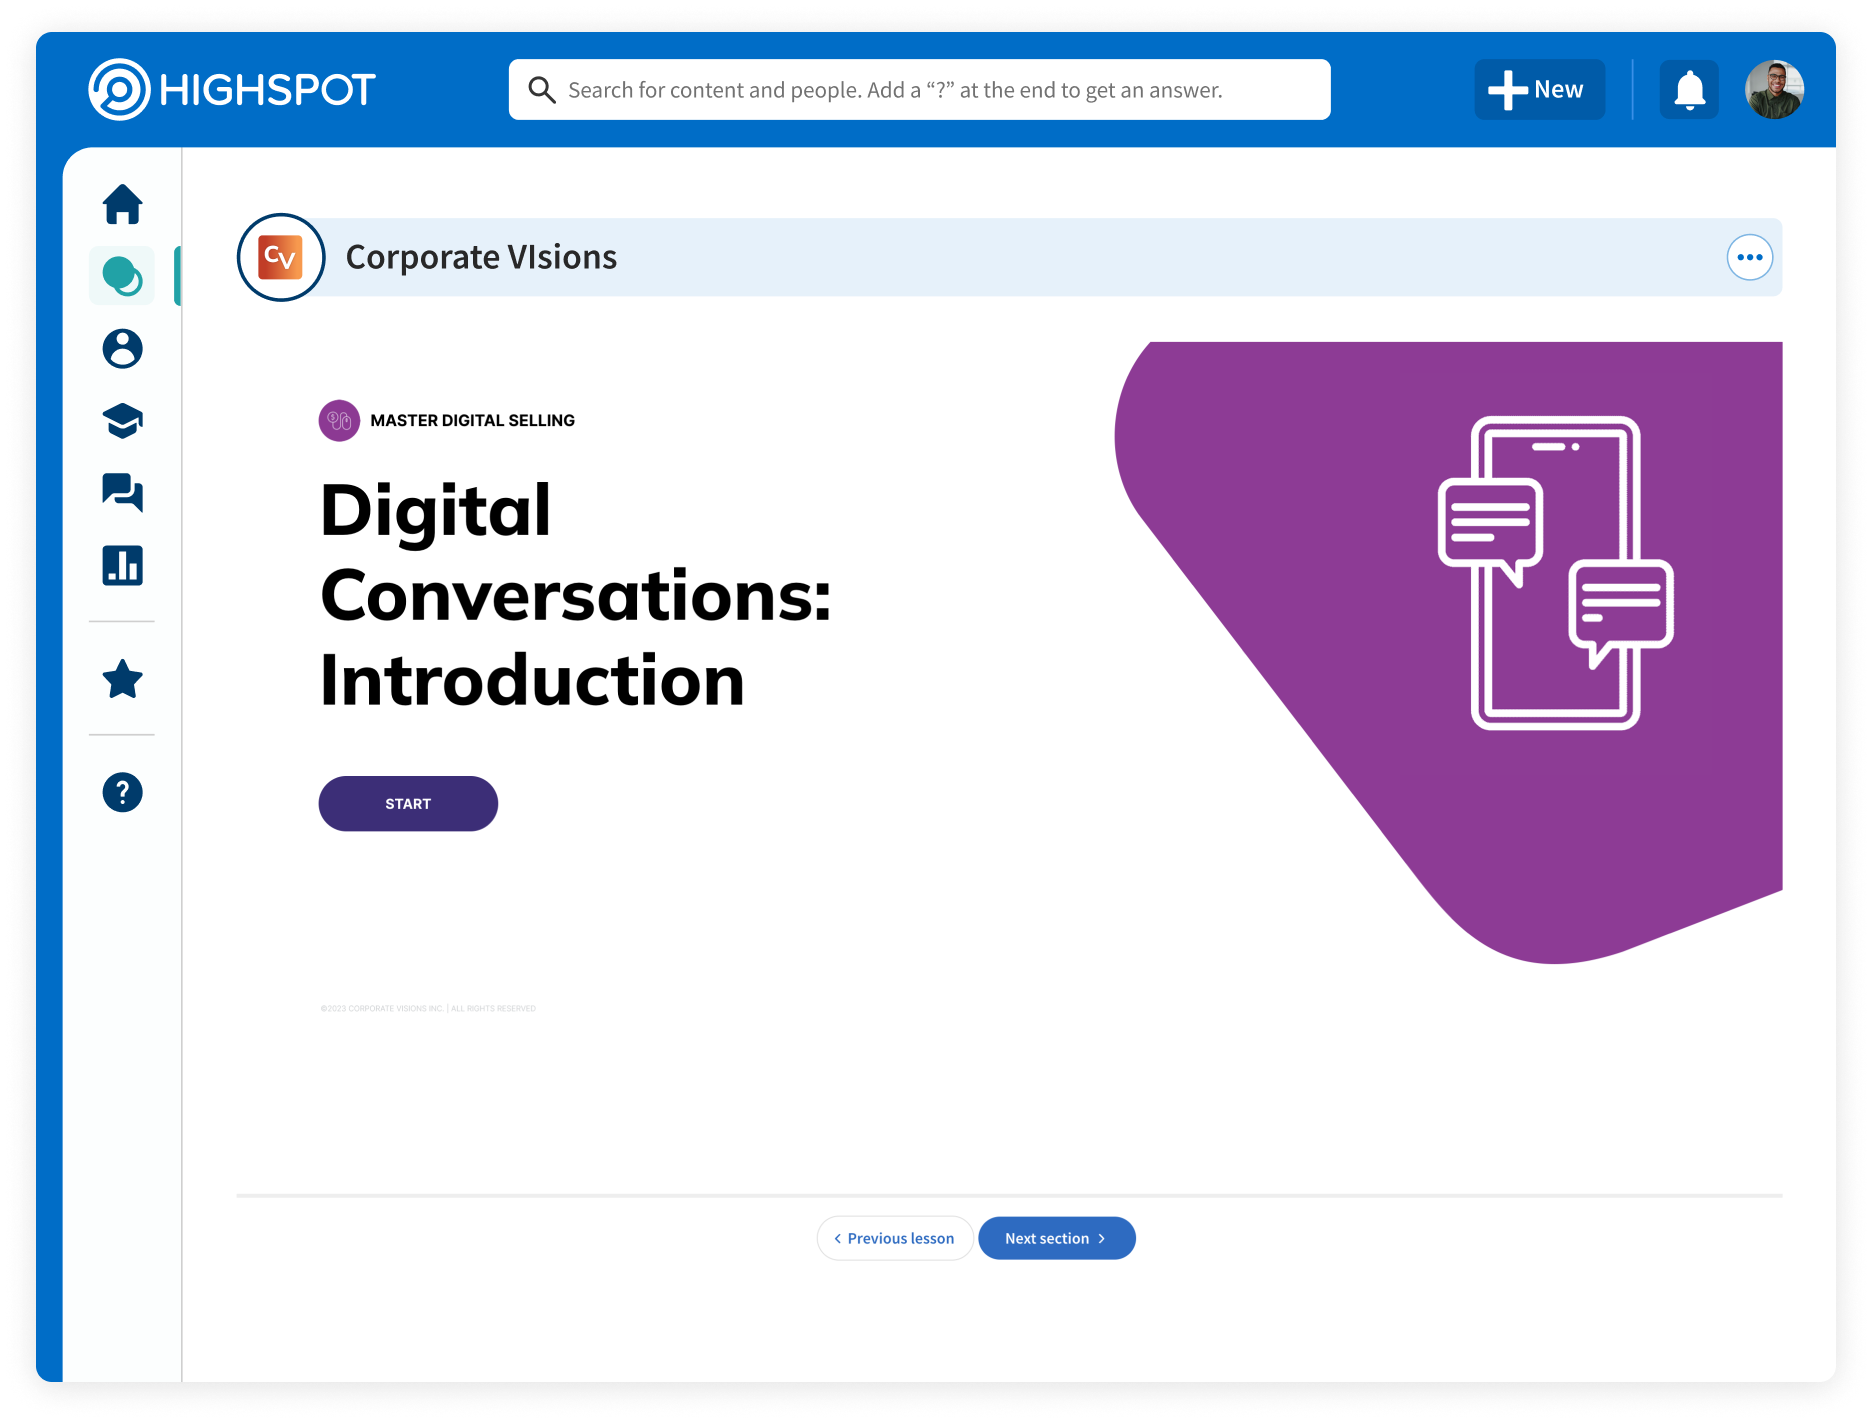Open the graduation cap training icon
The image size is (1872, 1422).
(x=122, y=421)
